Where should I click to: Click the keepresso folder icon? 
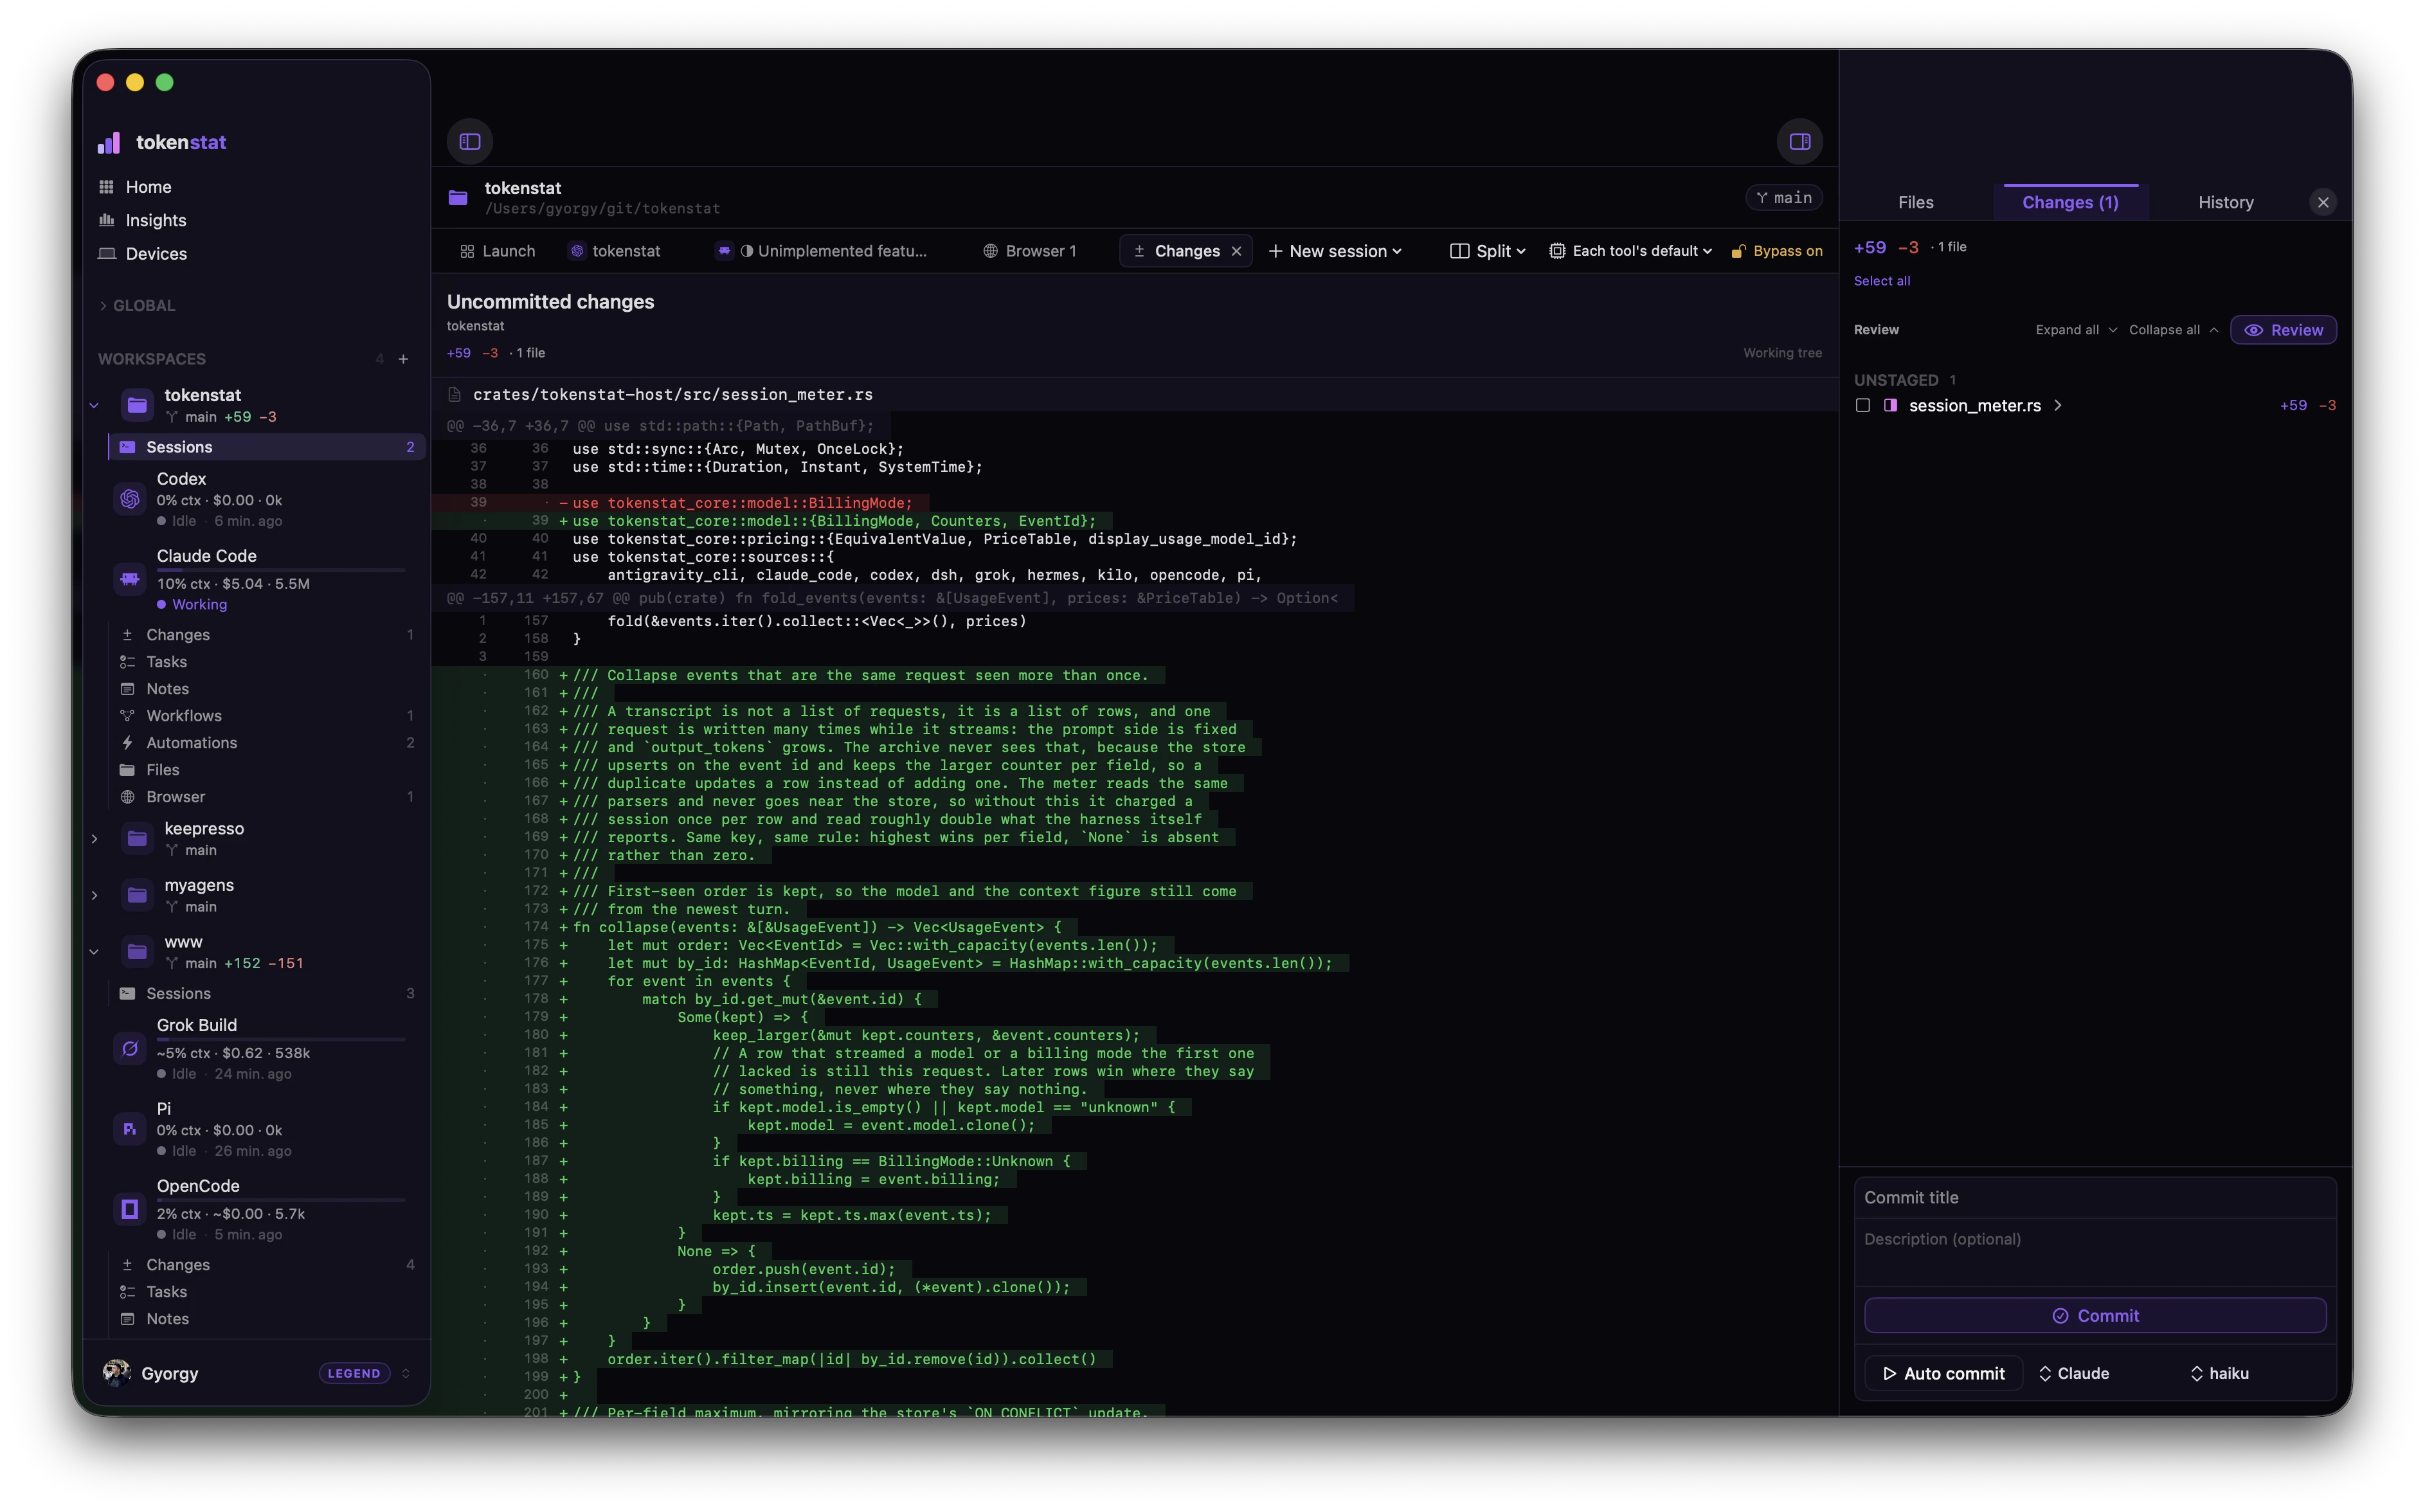click(x=137, y=838)
